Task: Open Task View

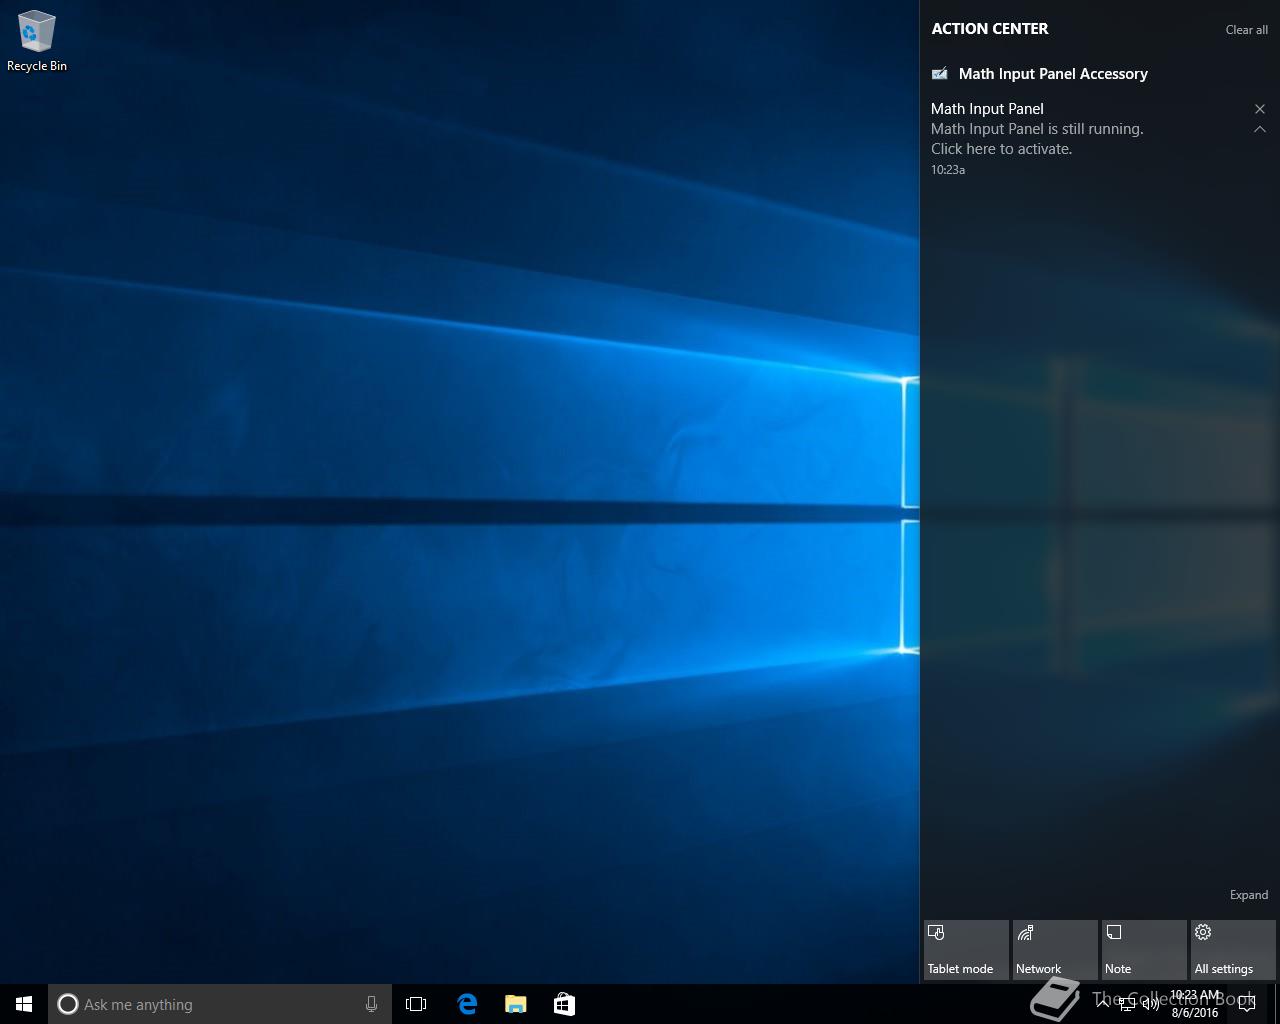Action: point(416,1004)
